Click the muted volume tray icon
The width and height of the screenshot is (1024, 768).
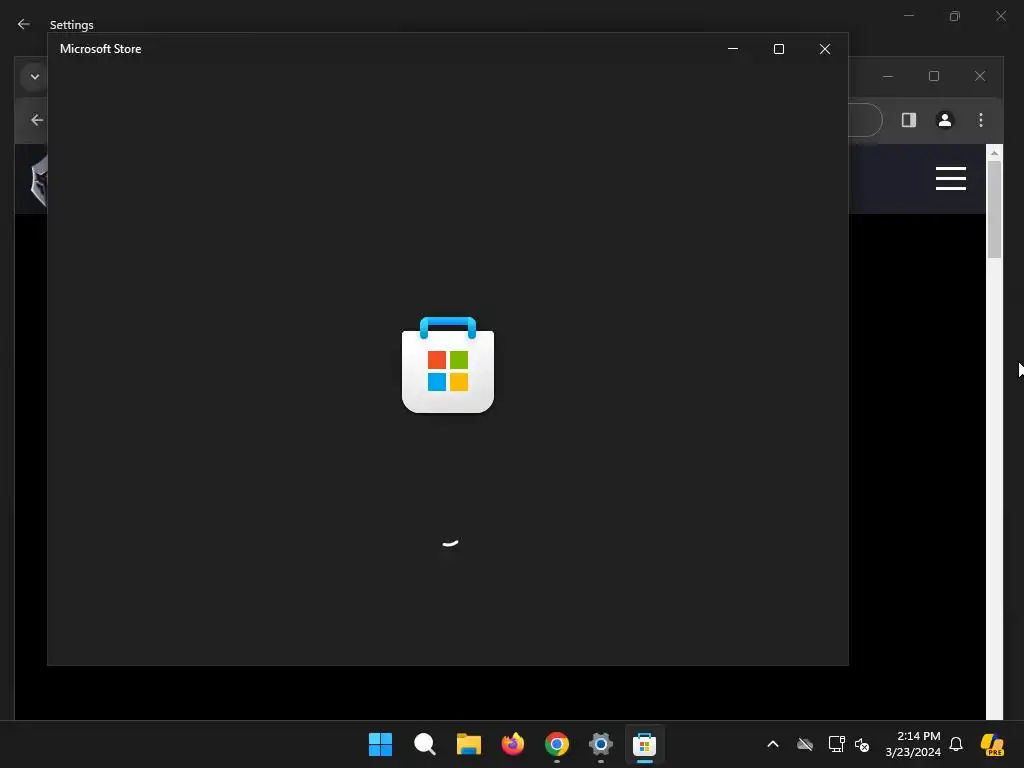pyautogui.click(x=862, y=744)
